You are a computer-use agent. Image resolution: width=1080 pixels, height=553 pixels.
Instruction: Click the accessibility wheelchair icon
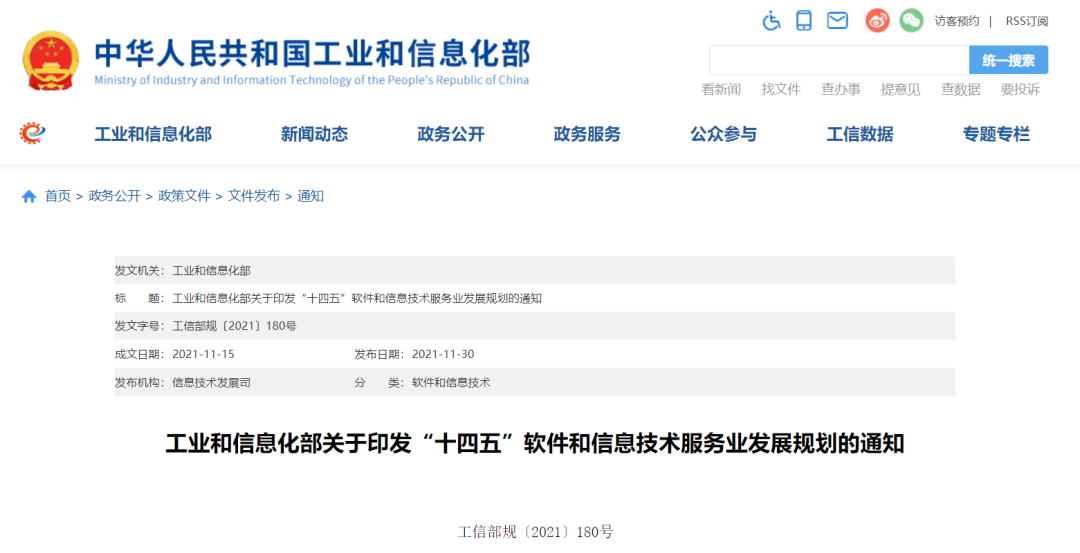pyautogui.click(x=771, y=21)
